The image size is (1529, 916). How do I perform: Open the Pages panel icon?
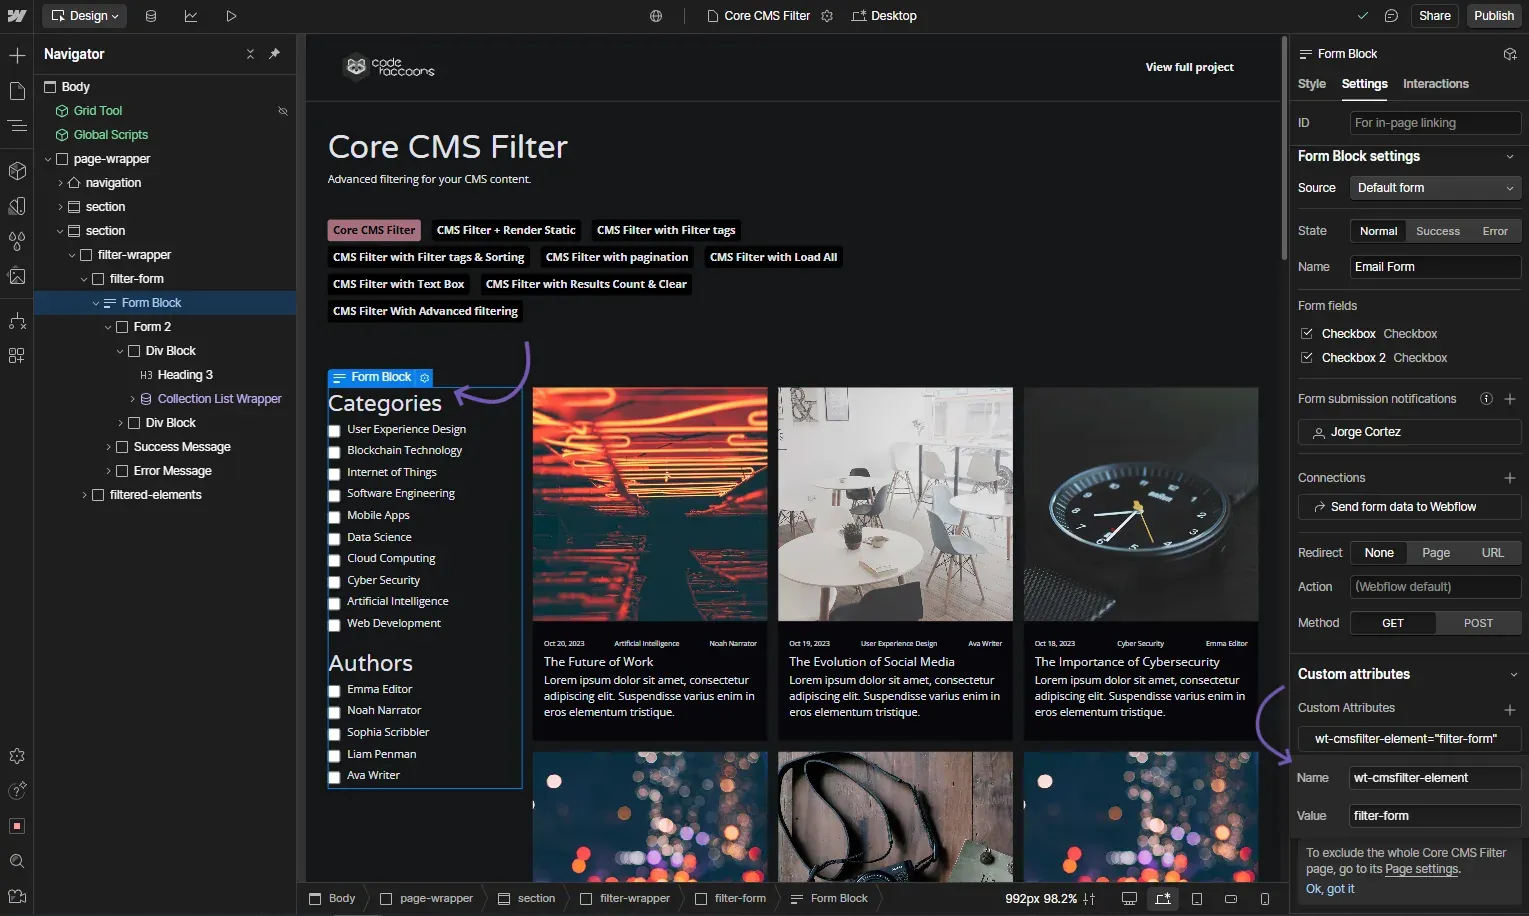tap(17, 91)
